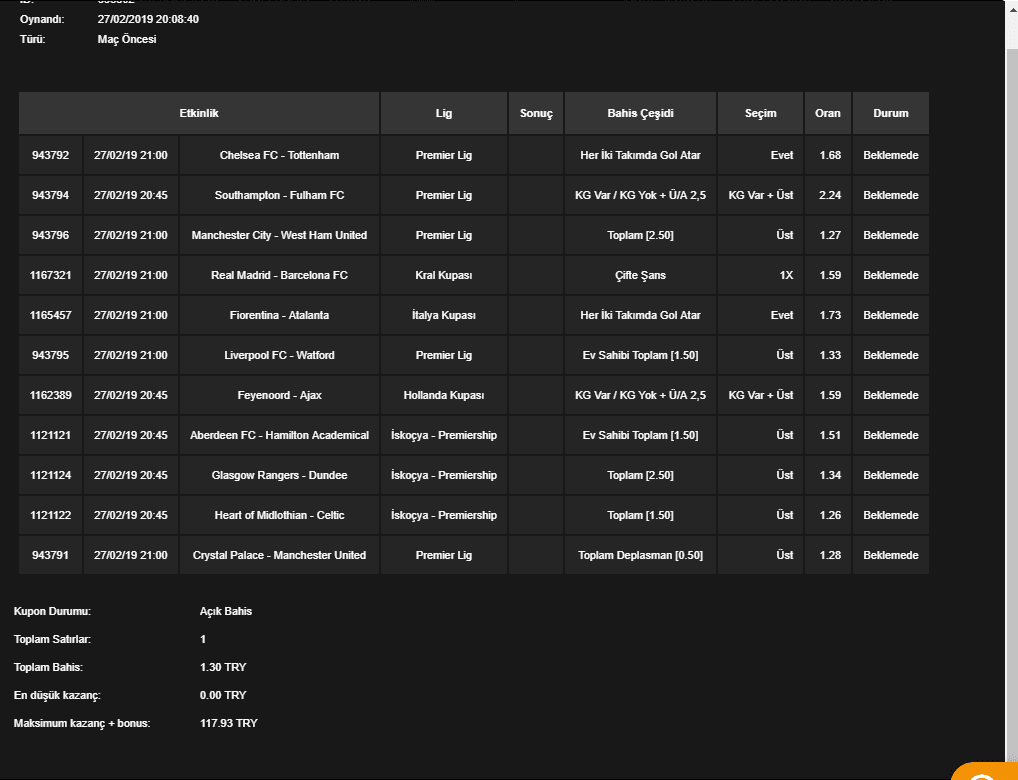
Task: Click the Toplam Deplasman [0.50] bet type
Action: point(640,555)
